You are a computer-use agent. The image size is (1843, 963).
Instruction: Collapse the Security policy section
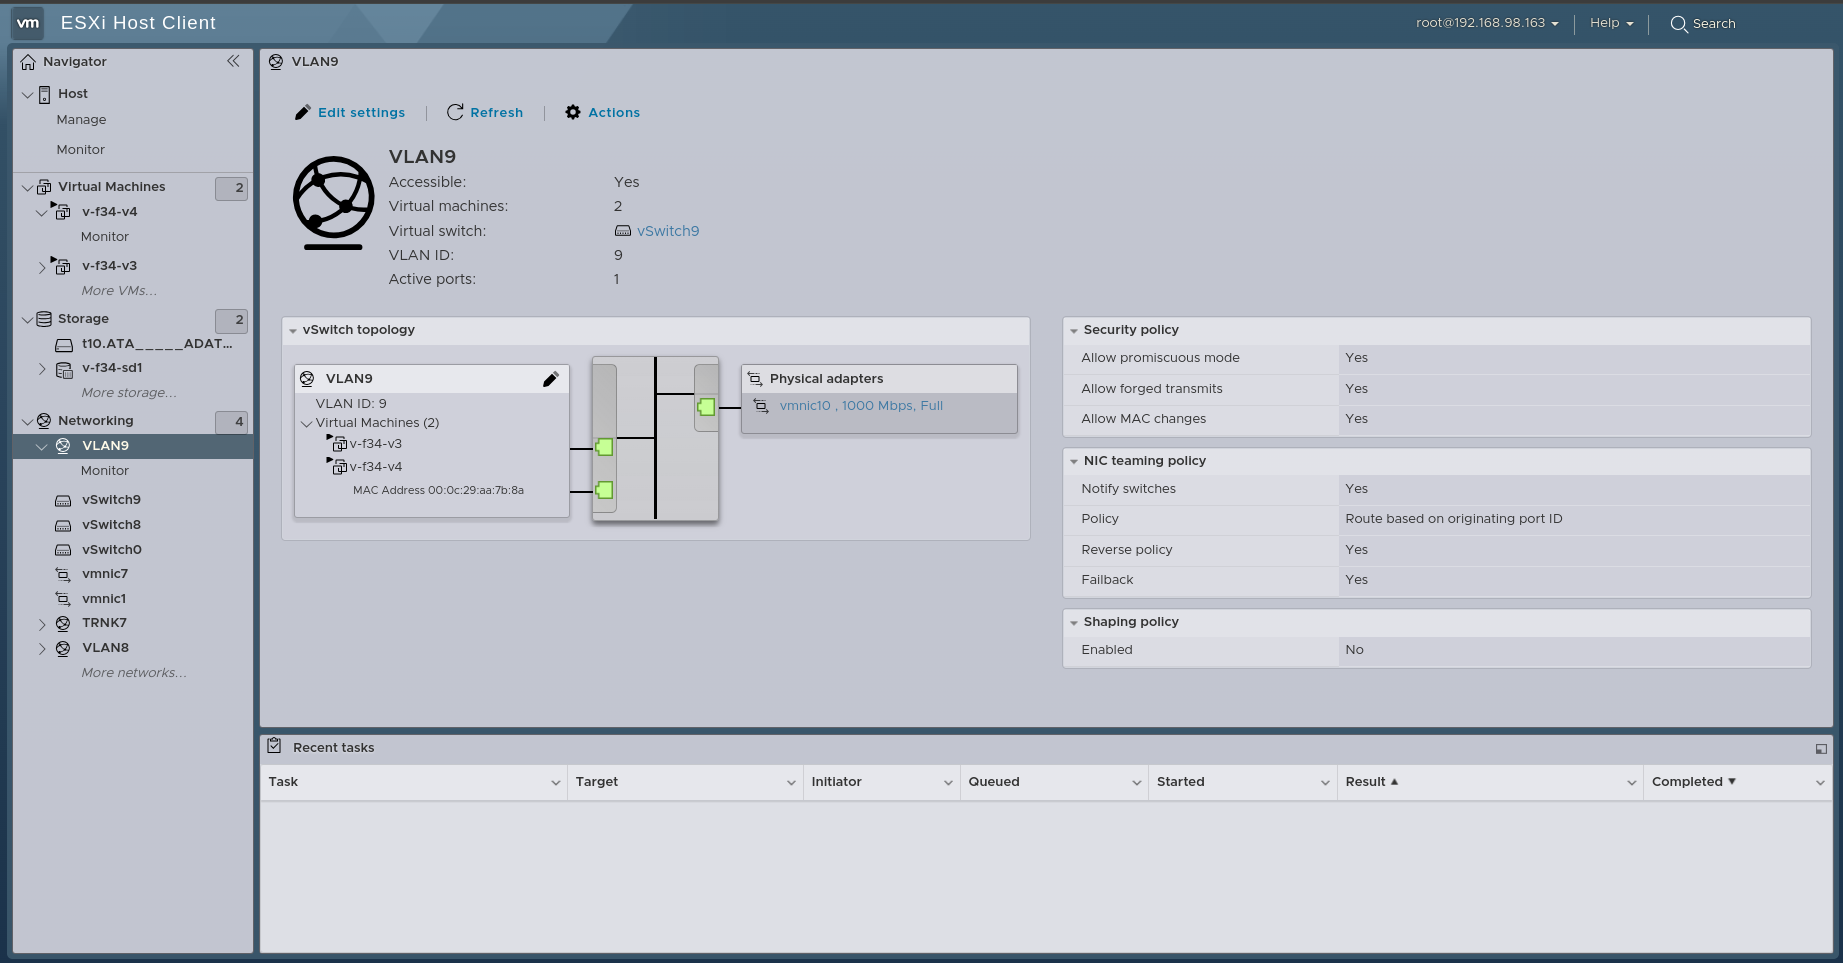click(x=1074, y=330)
